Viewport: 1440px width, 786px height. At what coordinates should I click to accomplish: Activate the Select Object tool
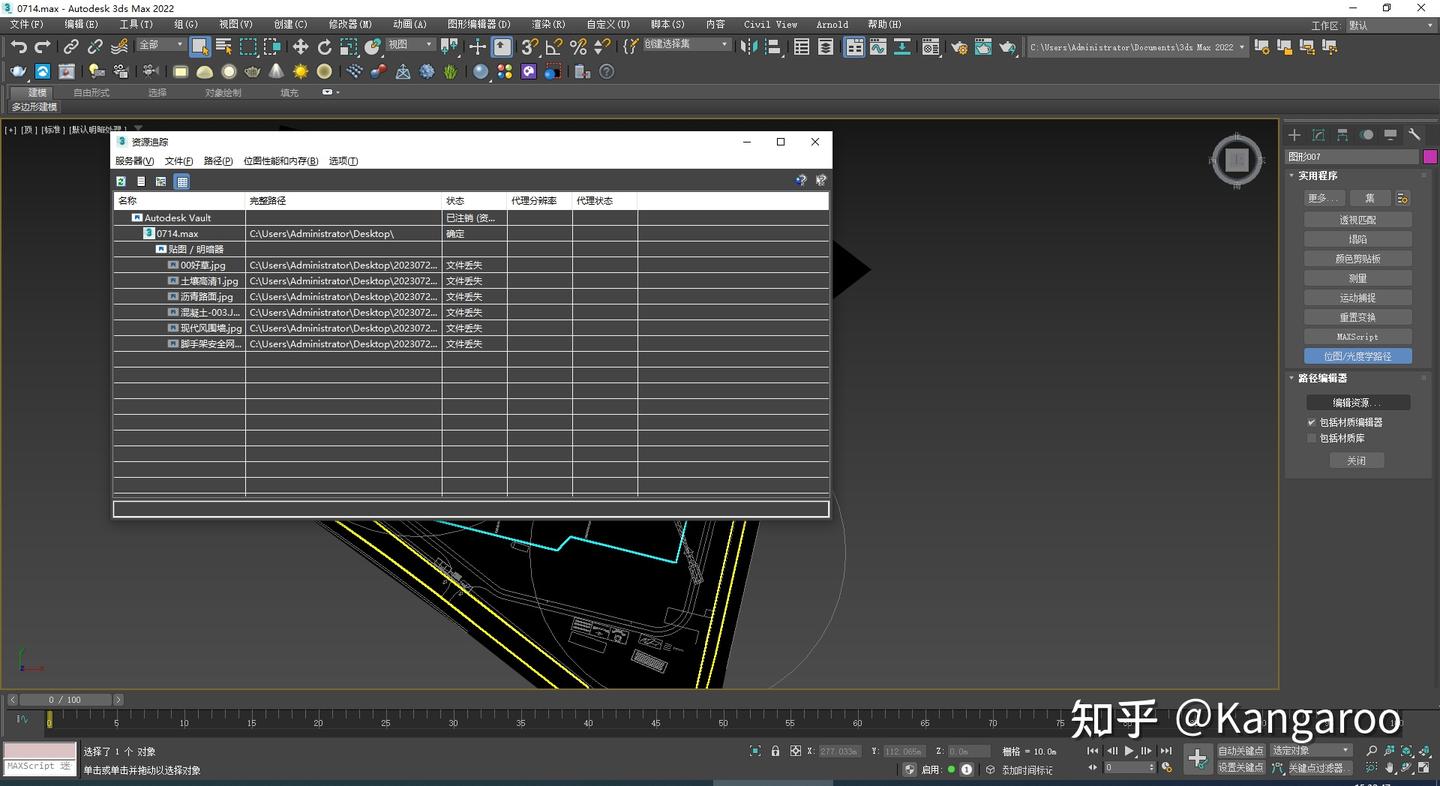[200, 47]
